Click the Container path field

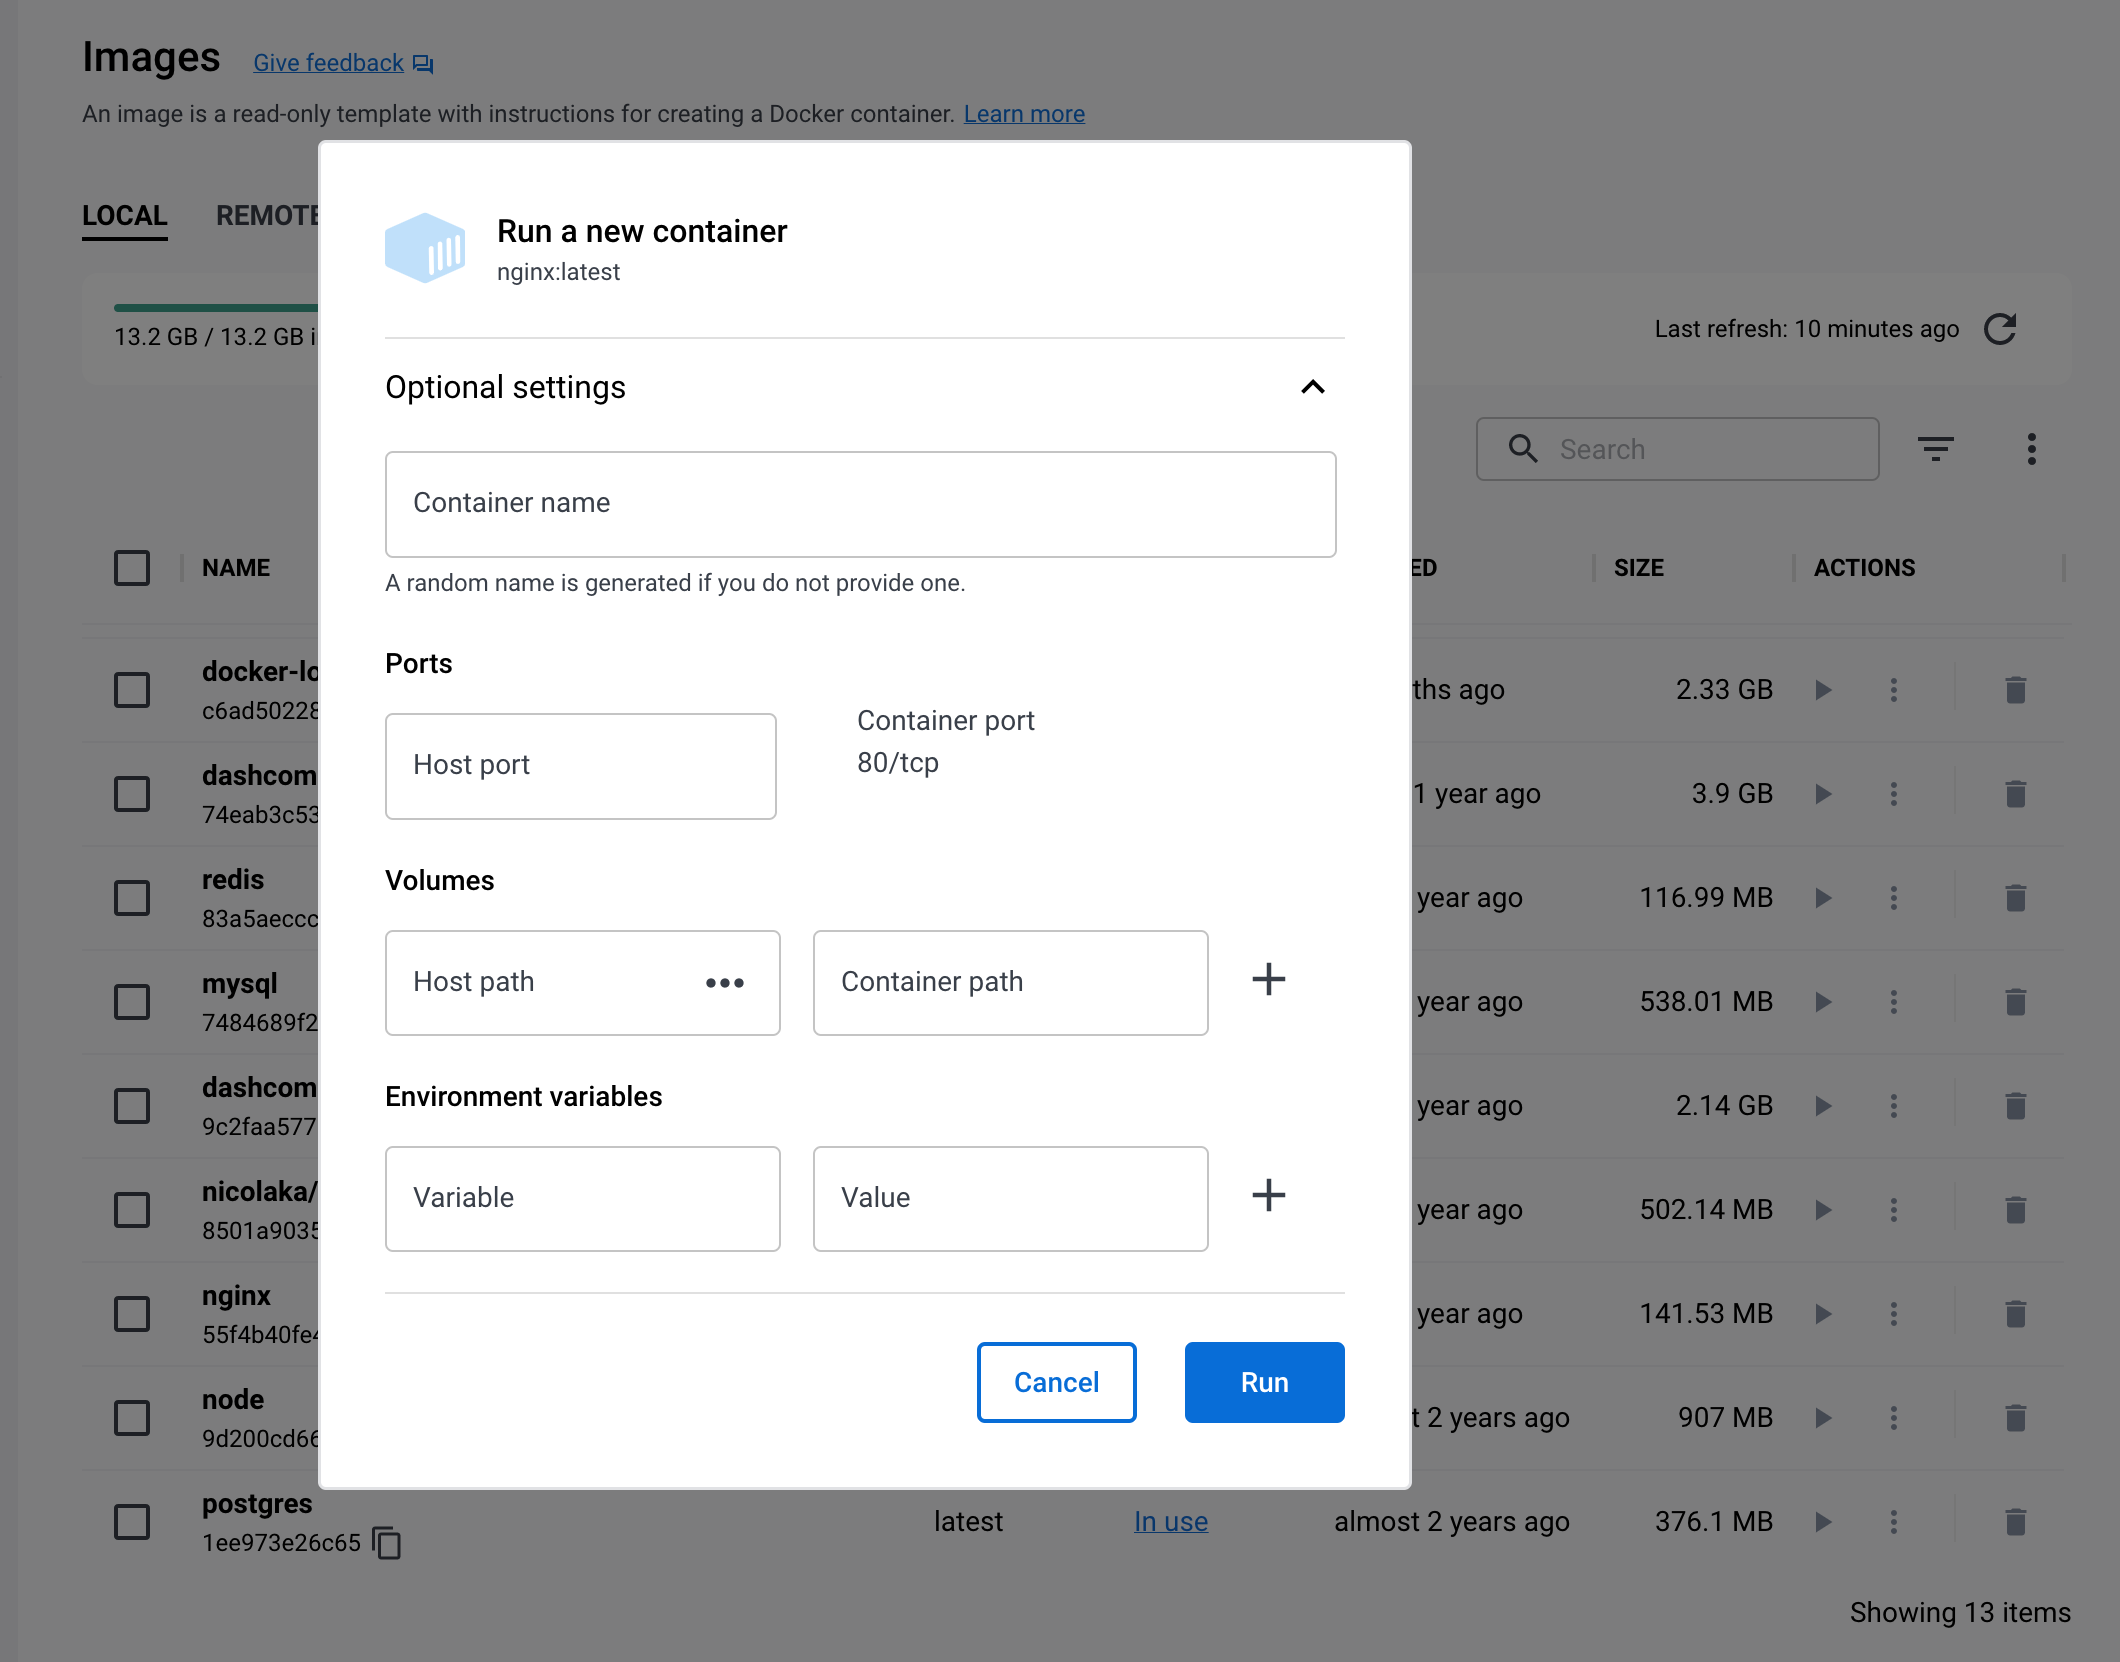[x=1010, y=983]
